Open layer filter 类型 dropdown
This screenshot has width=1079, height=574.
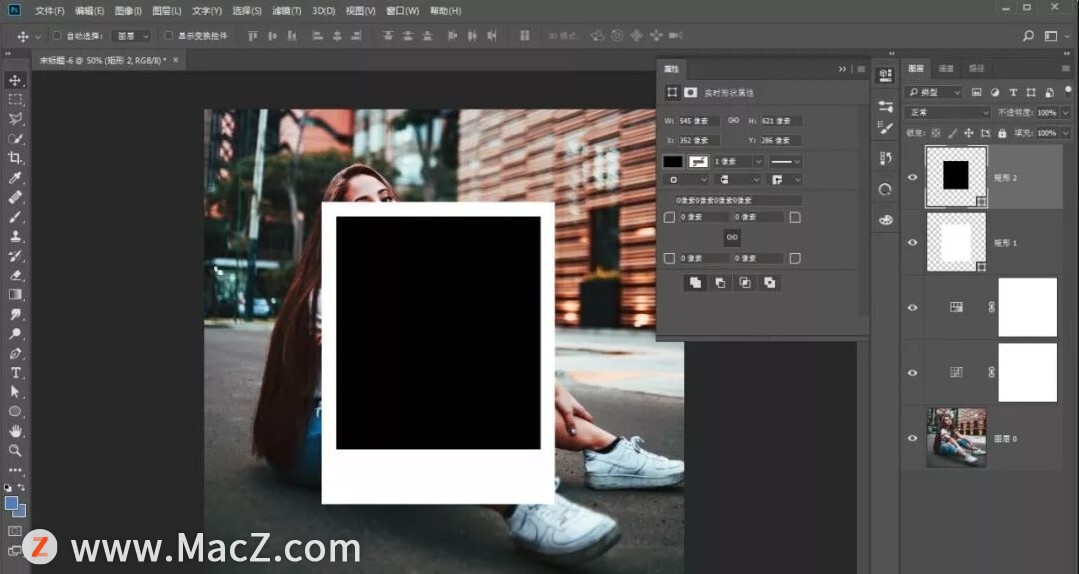(x=934, y=92)
